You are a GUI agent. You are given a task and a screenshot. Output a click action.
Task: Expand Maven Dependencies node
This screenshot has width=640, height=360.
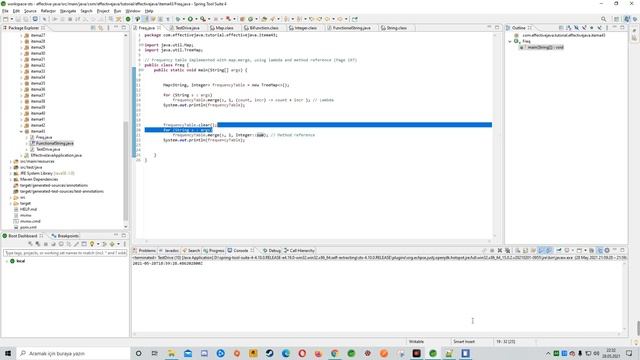[11, 180]
